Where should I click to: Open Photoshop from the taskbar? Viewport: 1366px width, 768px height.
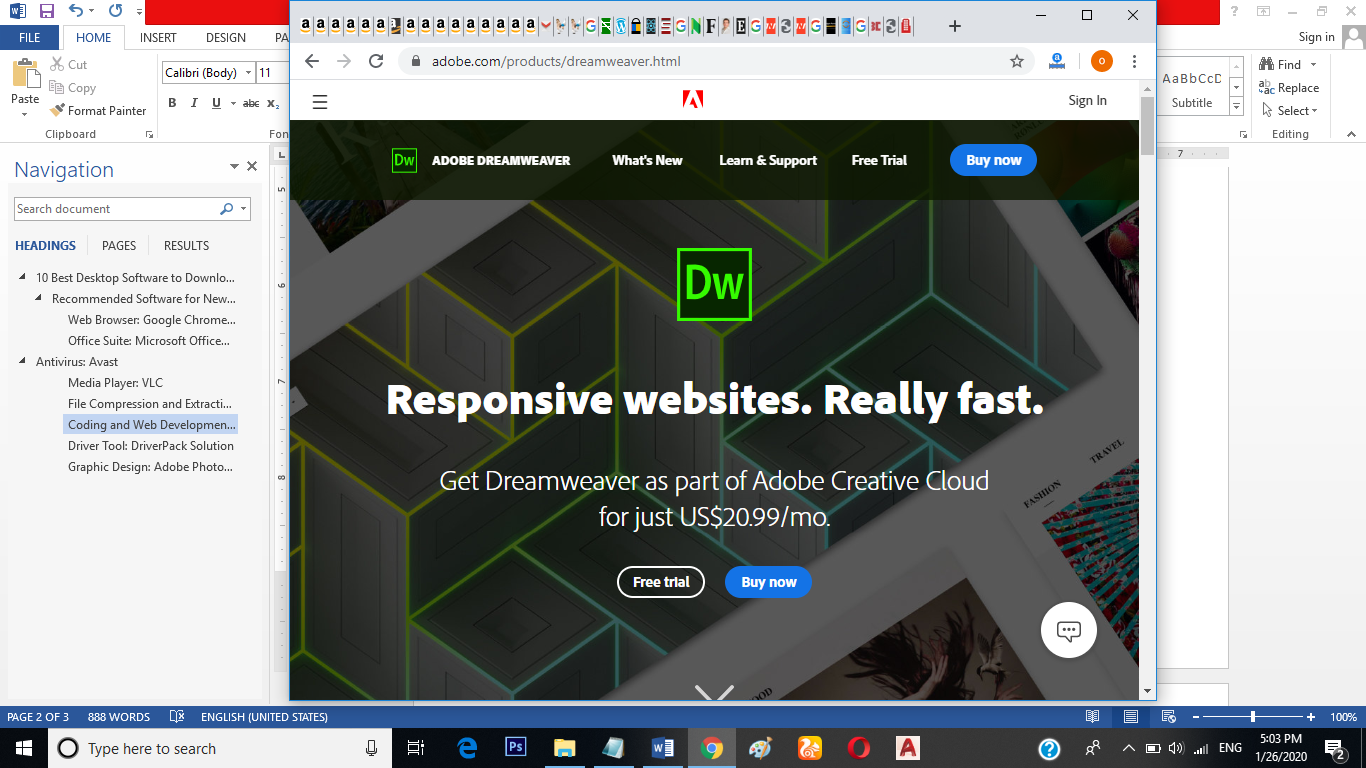(516, 748)
